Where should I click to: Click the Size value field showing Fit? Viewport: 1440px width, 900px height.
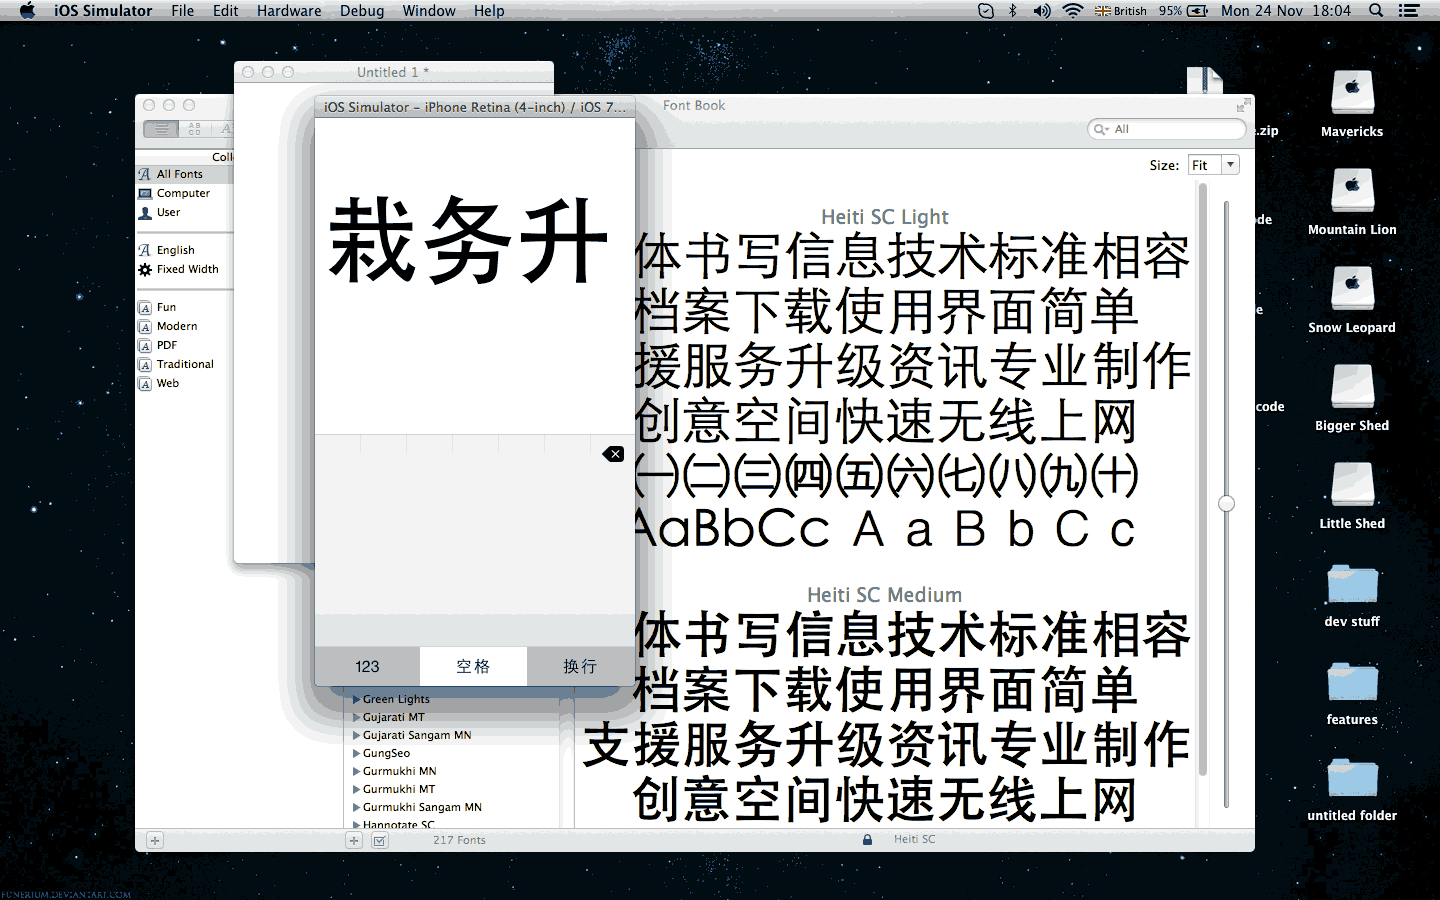pos(1205,165)
